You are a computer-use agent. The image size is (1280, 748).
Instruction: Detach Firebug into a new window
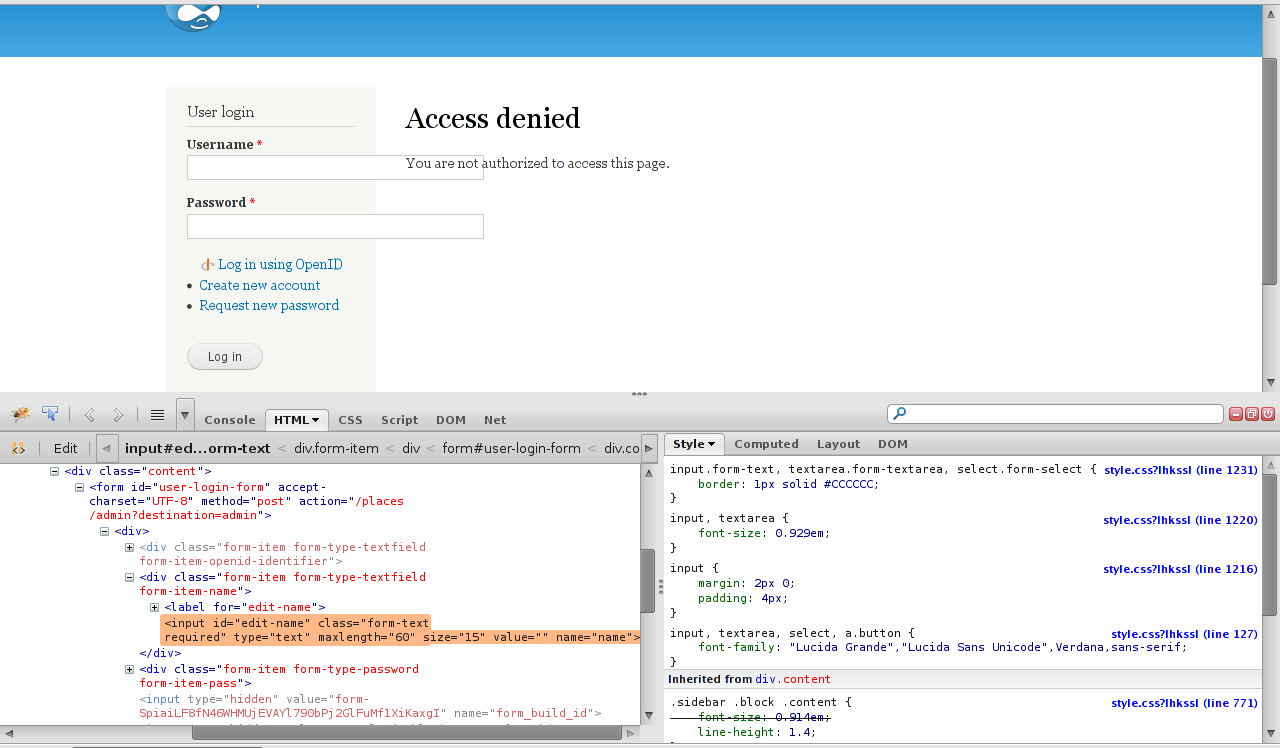[x=1252, y=414]
